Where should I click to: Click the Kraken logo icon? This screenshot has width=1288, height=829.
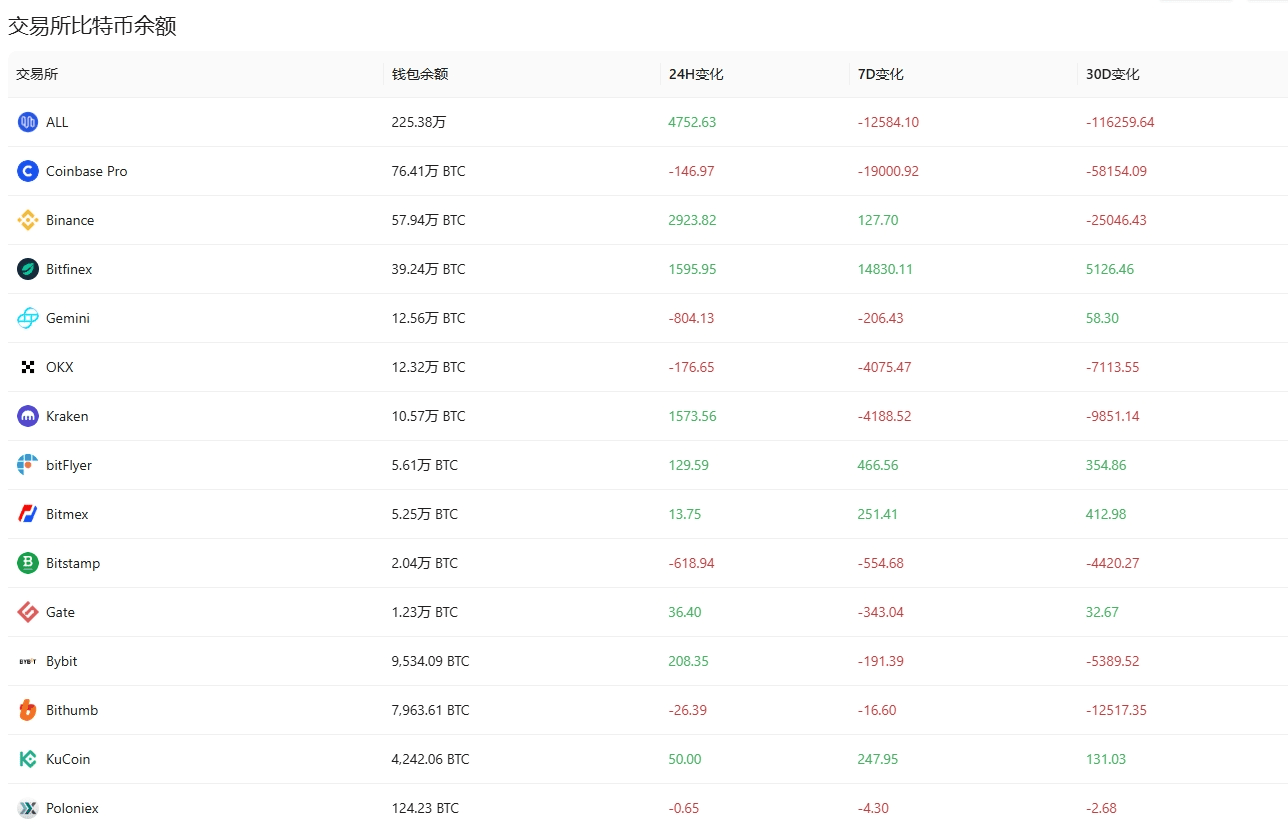[x=28, y=416]
